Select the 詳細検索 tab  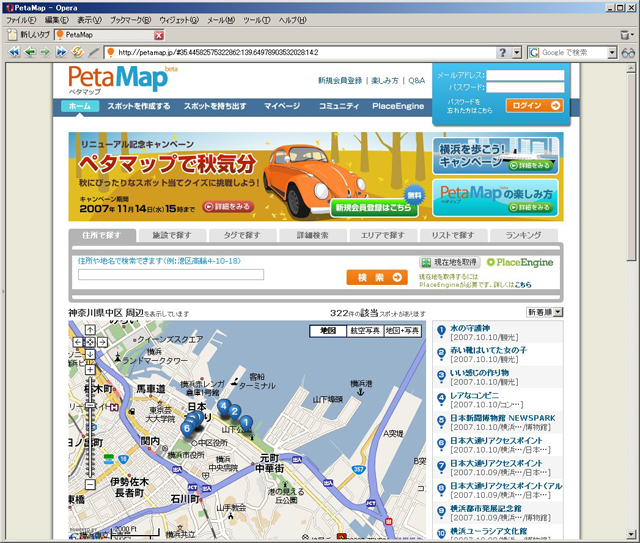(x=312, y=235)
